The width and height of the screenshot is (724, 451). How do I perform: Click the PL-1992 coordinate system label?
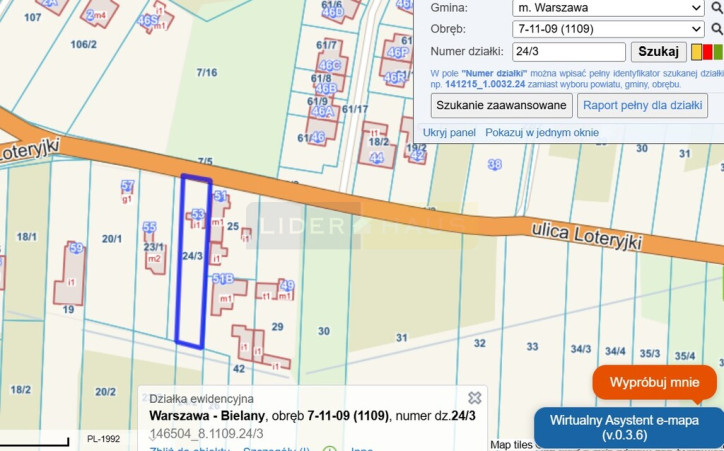click(103, 439)
